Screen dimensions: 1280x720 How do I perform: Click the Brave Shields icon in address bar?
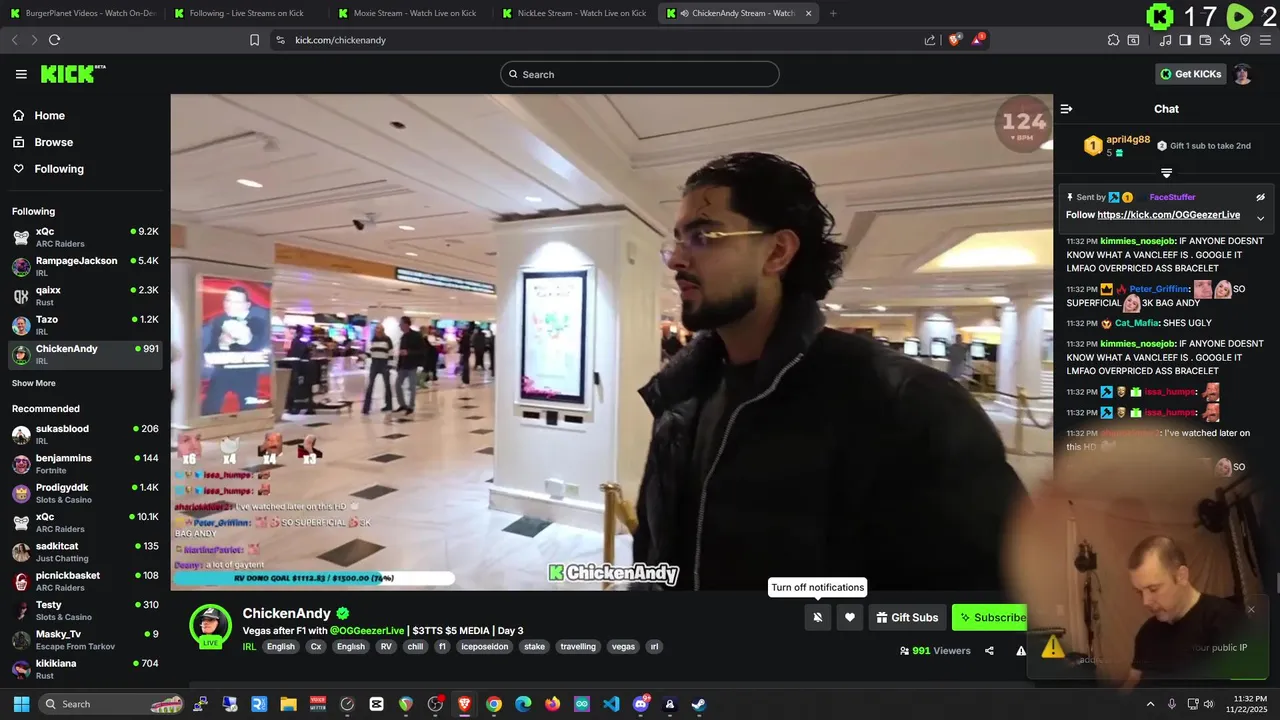[954, 40]
